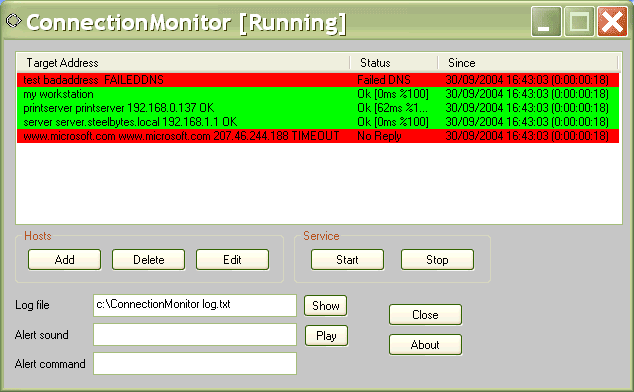The width and height of the screenshot is (634, 392).
Task: Start the monitoring service
Action: click(347, 259)
